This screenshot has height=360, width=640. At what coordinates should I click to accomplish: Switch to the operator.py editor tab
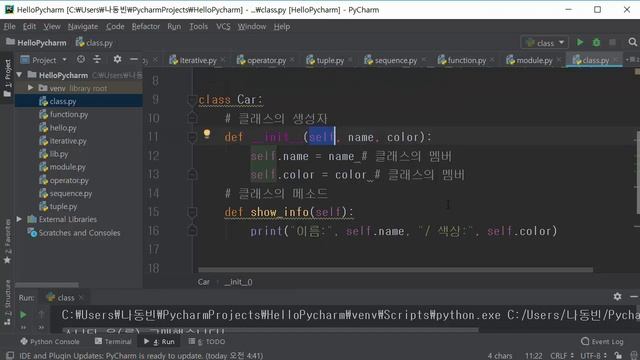pos(266,60)
